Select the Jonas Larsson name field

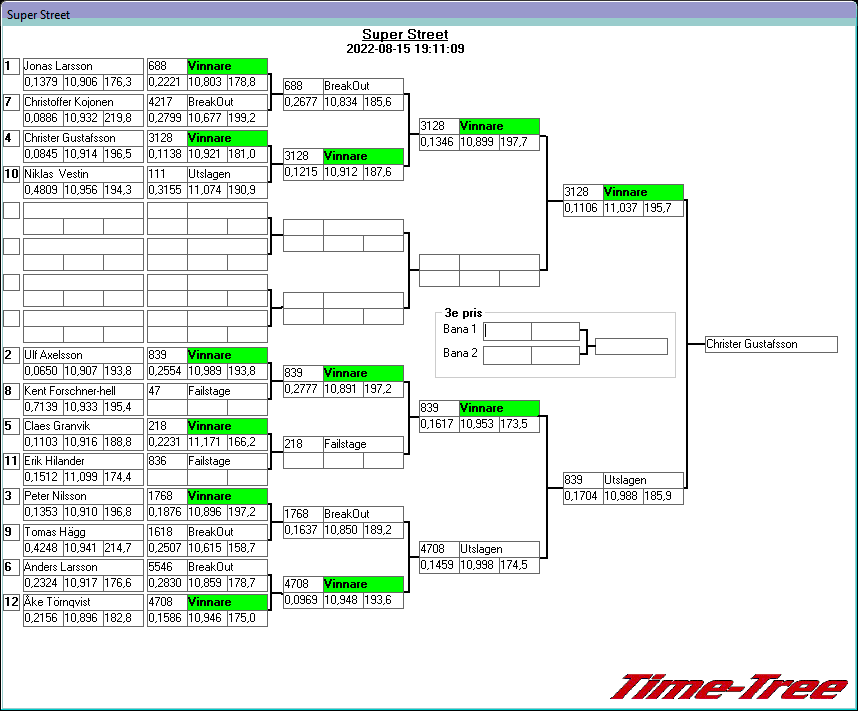pyautogui.click(x=83, y=66)
